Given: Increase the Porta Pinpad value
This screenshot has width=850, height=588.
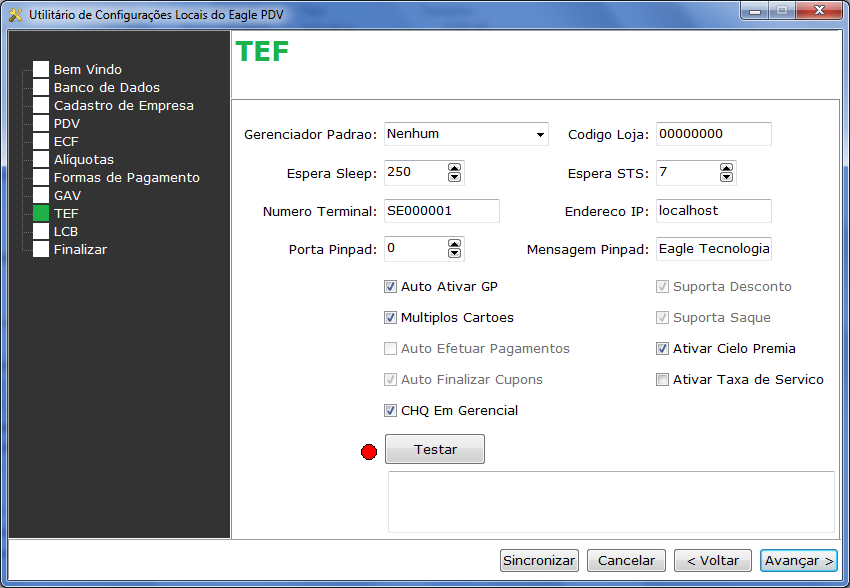Looking at the screenshot, I should click(x=454, y=244).
